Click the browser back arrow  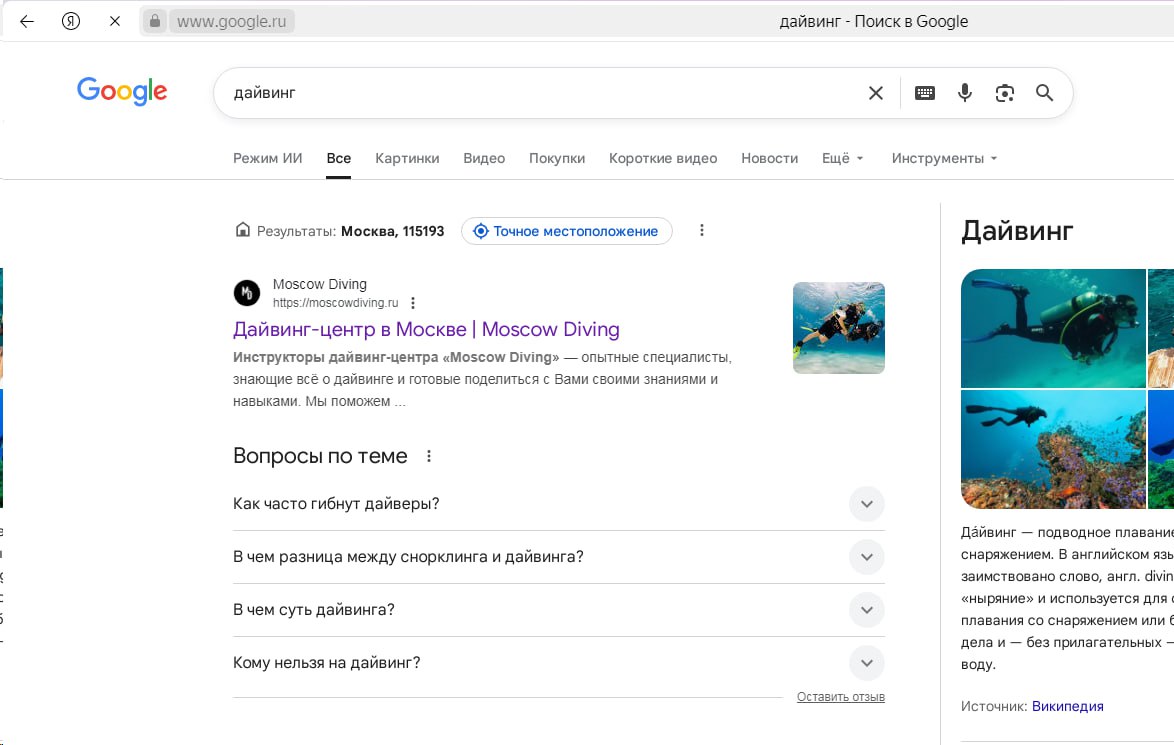27,21
